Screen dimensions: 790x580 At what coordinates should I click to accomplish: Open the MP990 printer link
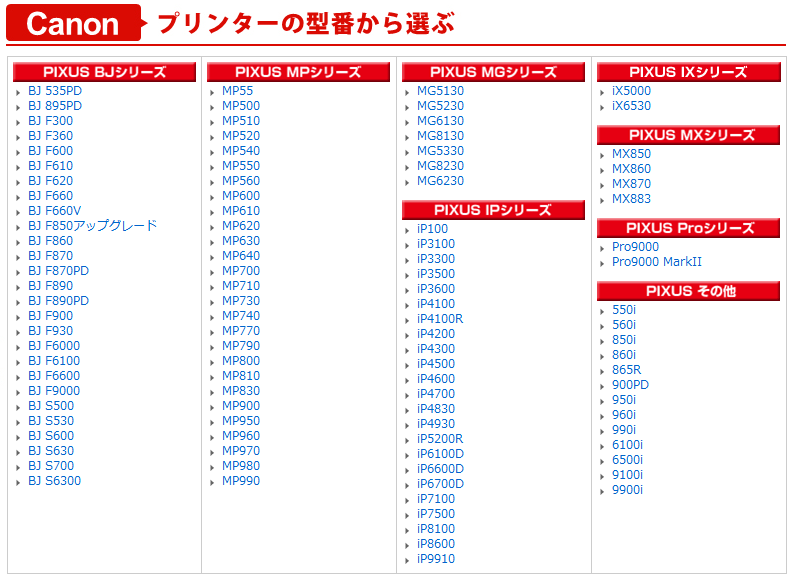click(241, 481)
